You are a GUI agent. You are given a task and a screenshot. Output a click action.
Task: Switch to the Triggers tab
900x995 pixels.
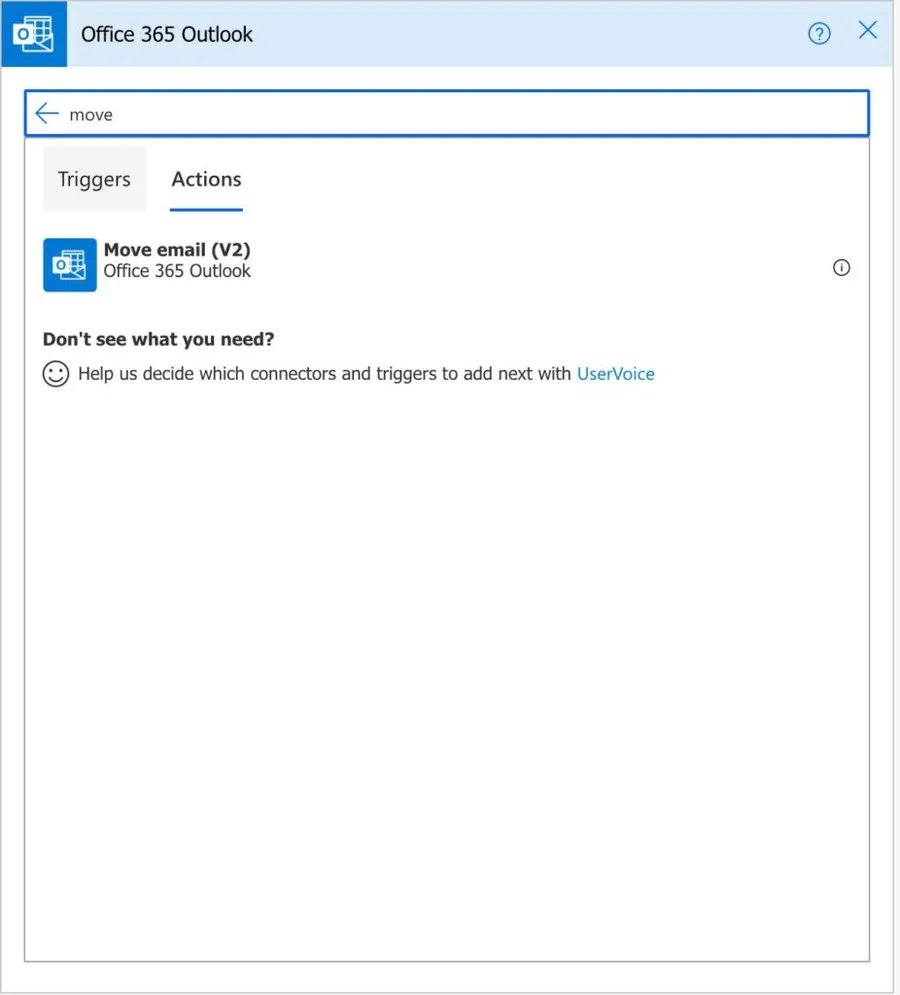point(94,179)
